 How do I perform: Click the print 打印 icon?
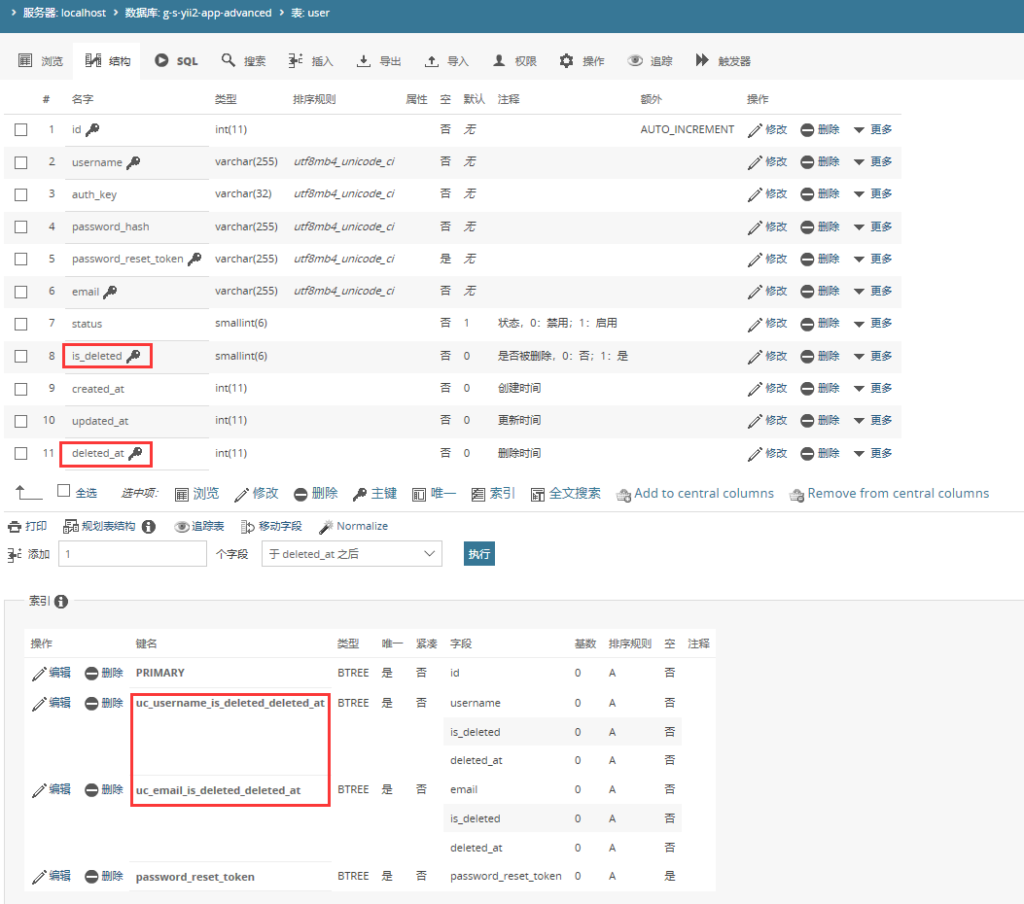click(14, 526)
